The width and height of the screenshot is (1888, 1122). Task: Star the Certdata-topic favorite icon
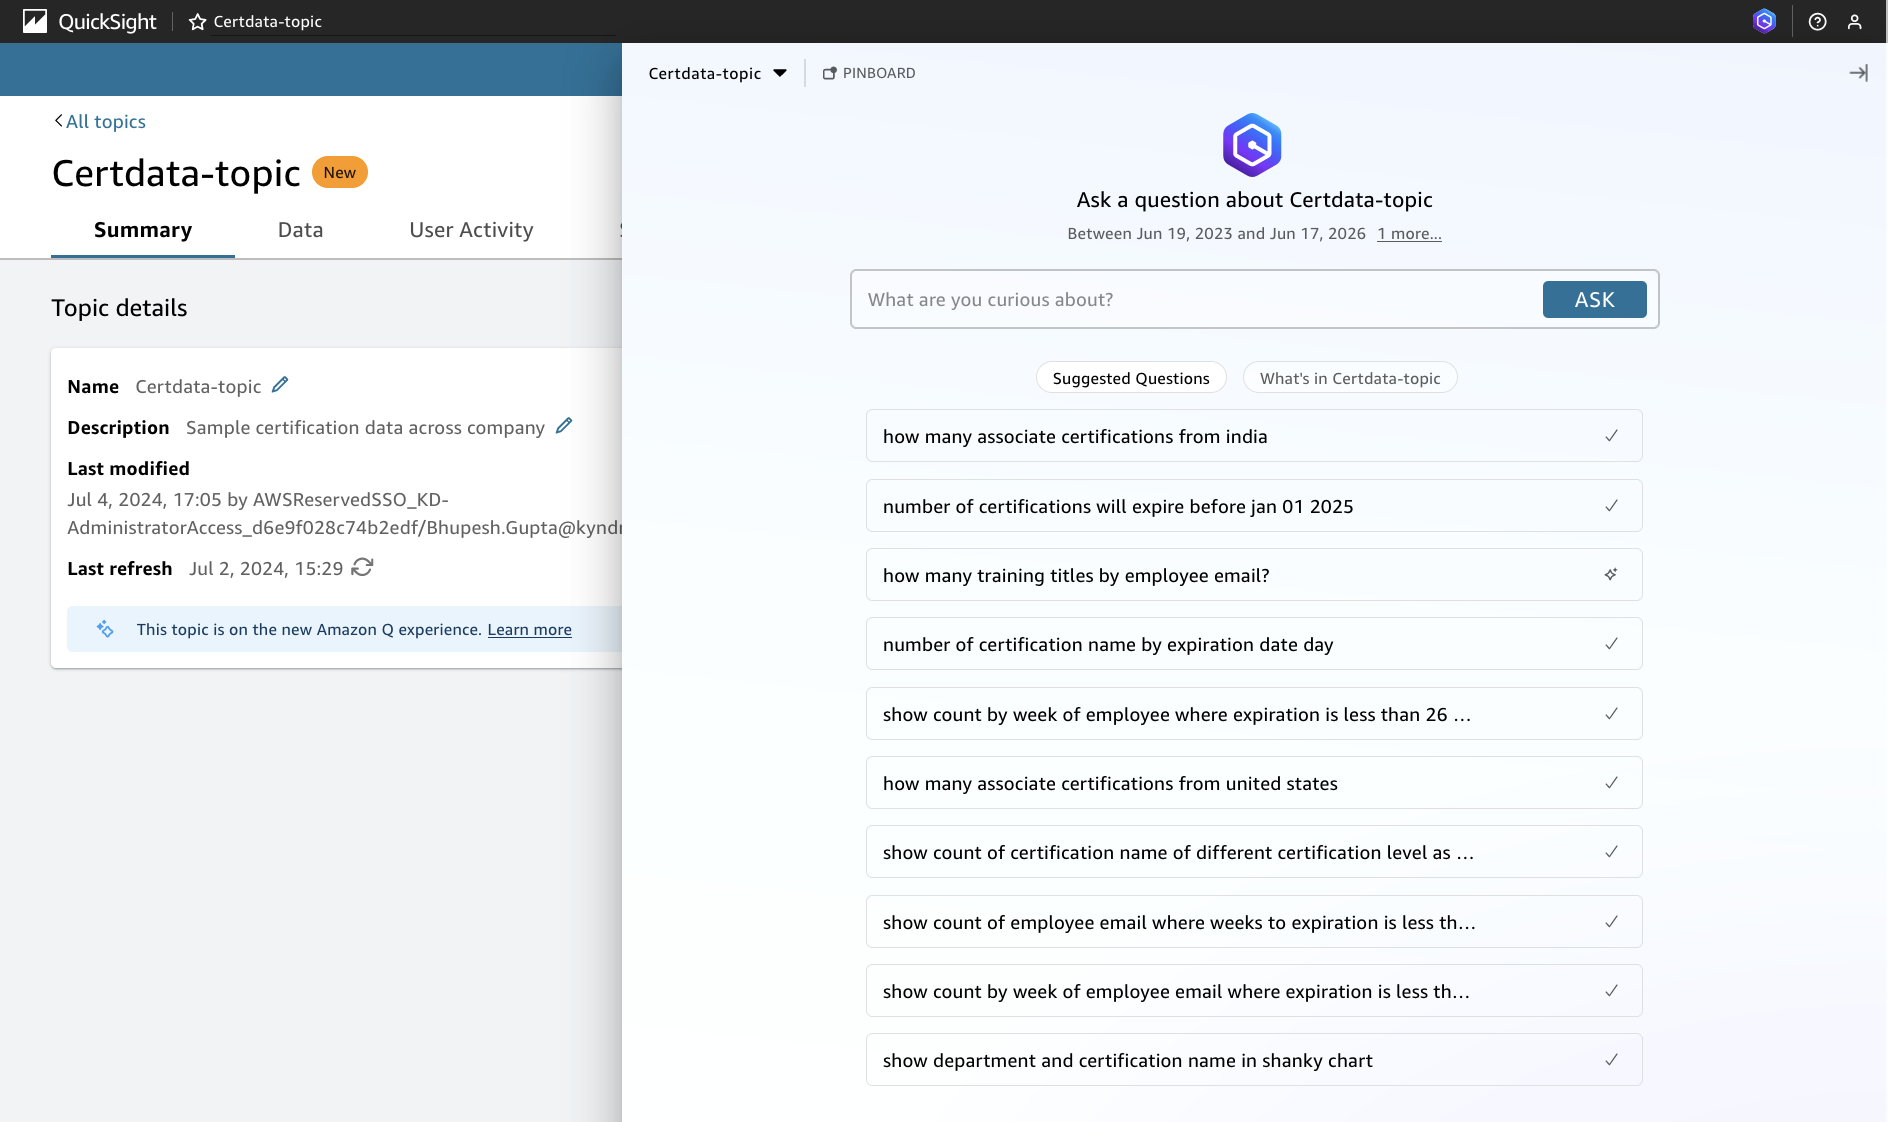coord(197,22)
